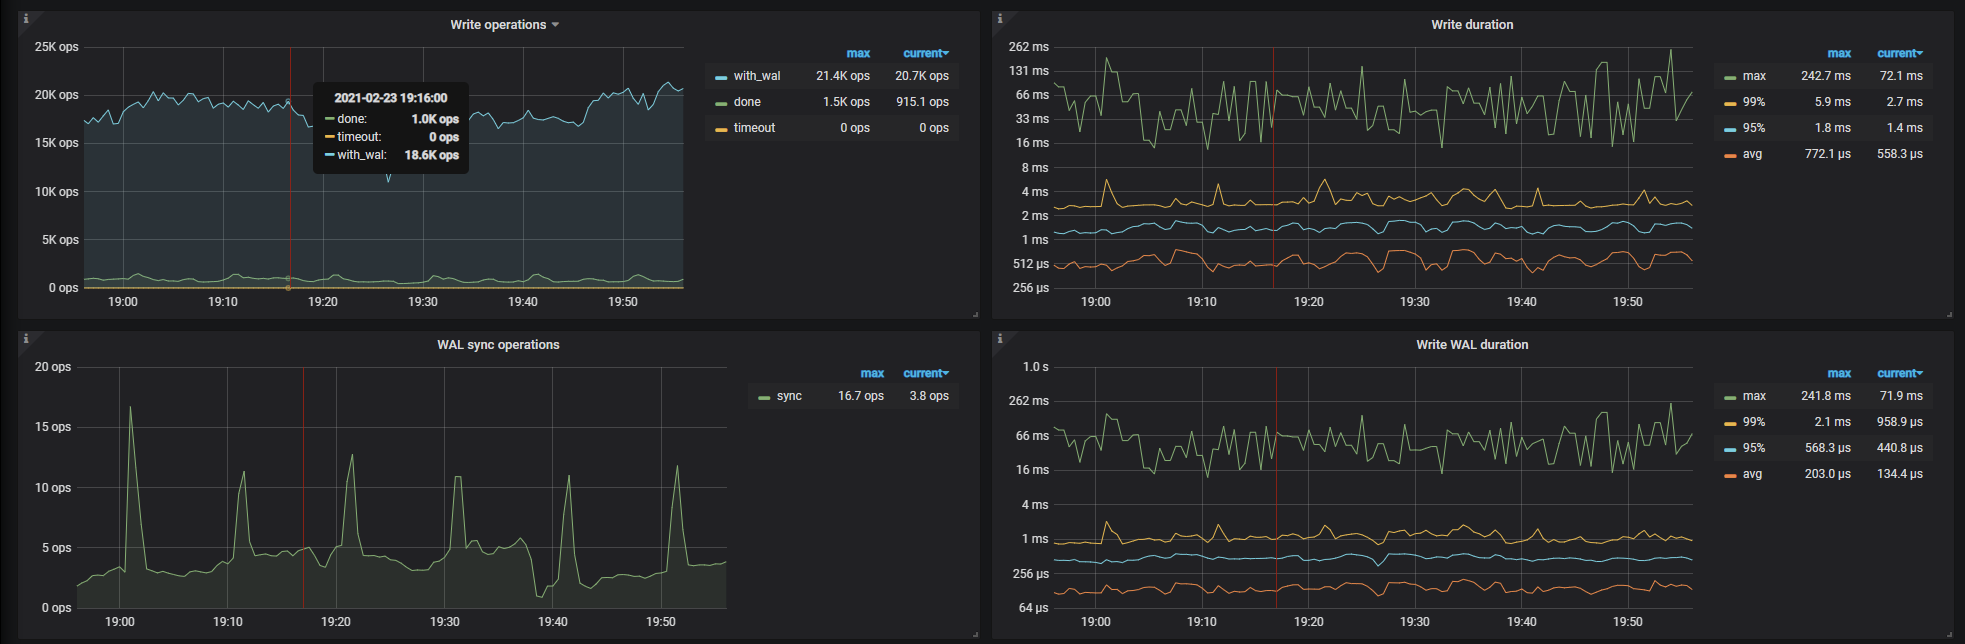This screenshot has width=1965, height=644.
Task: Click the Write operations panel info icon
Action: [x=26, y=19]
